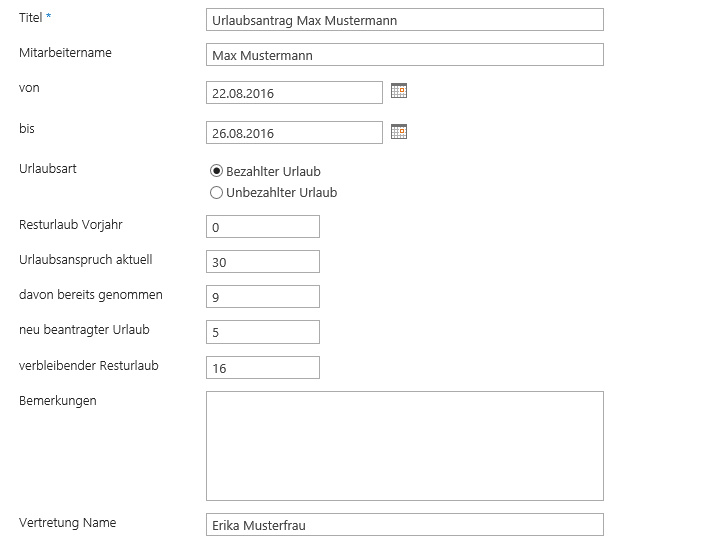Click the 'davon bereits genommen' field

[x=262, y=297]
